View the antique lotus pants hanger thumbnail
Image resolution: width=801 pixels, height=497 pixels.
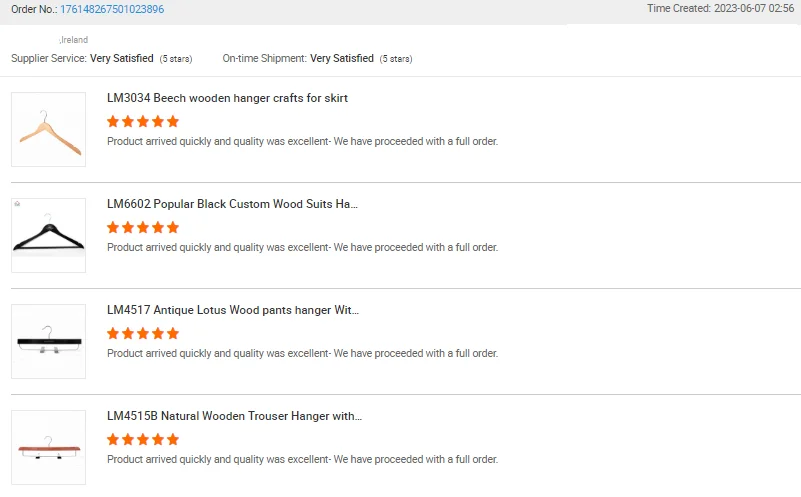coord(48,342)
